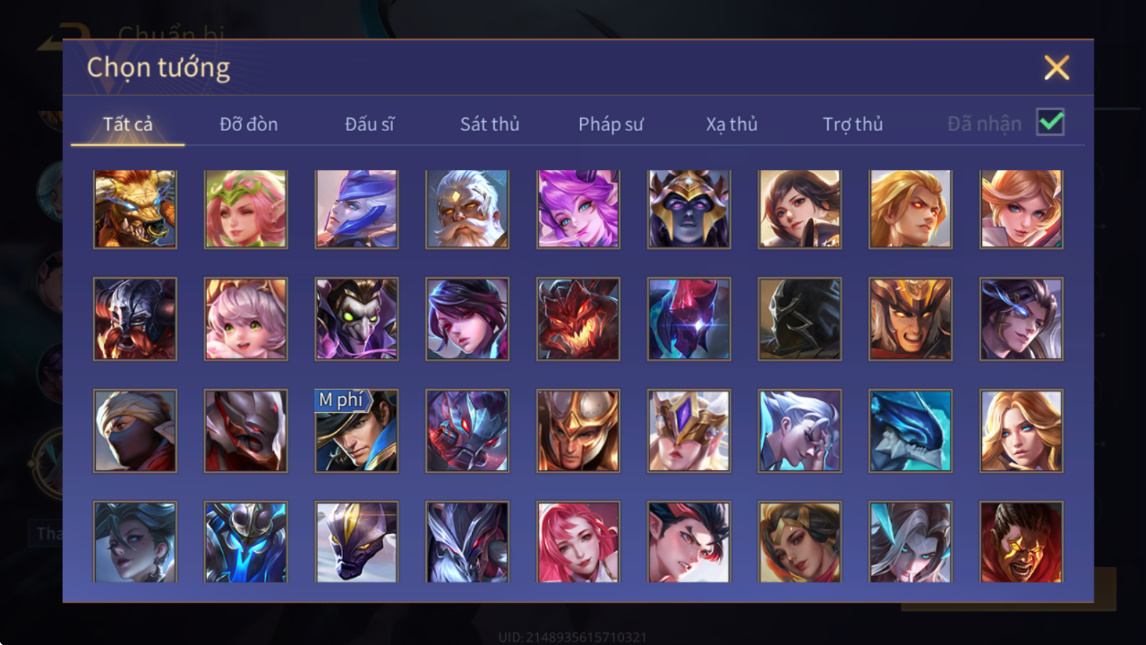The image size is (1146, 645).
Task: Show the Xạ thủ heroes tab
Action: (x=732, y=124)
